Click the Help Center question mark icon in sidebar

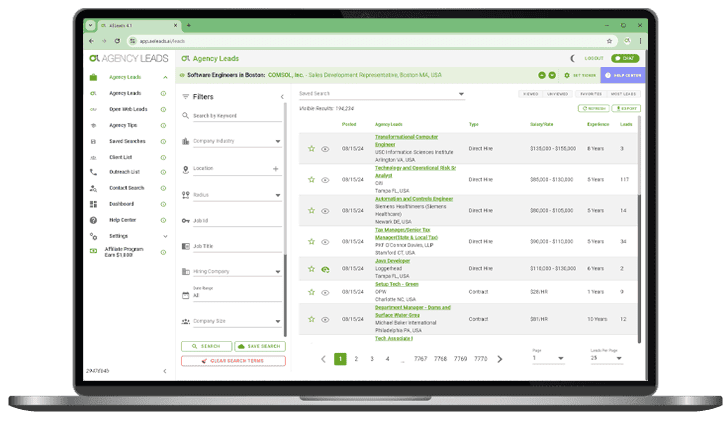coord(93,220)
